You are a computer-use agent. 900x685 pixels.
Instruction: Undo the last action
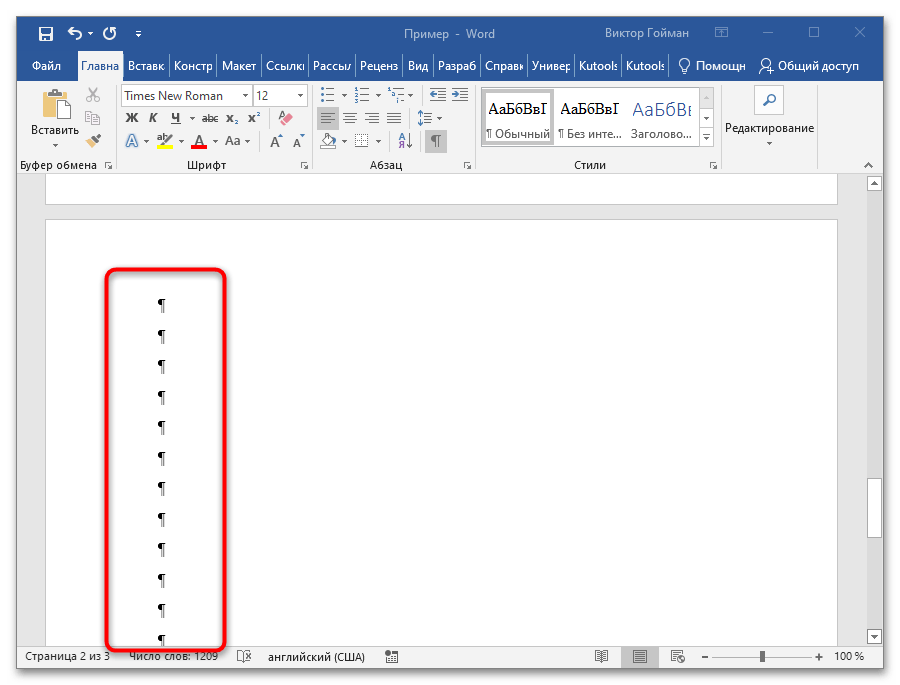click(75, 33)
